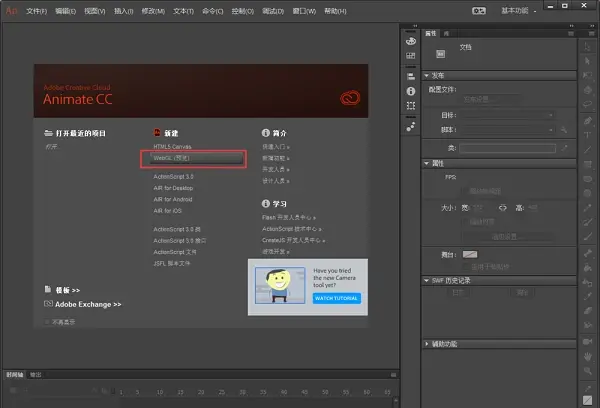
Task: Open the Color palette panel icon
Action: point(410,42)
